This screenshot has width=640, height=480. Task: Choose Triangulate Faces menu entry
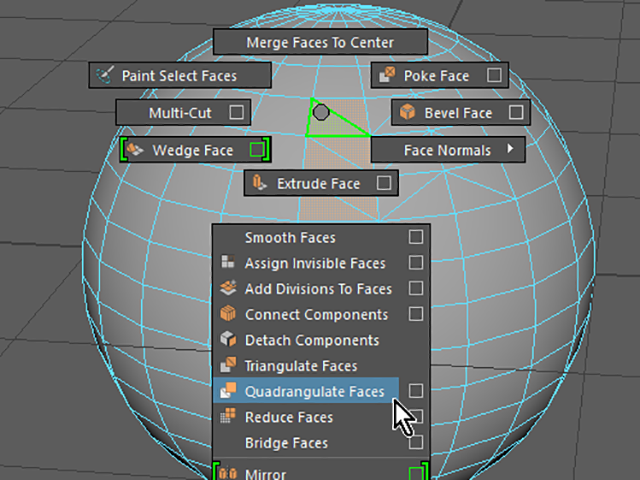[x=321, y=365]
